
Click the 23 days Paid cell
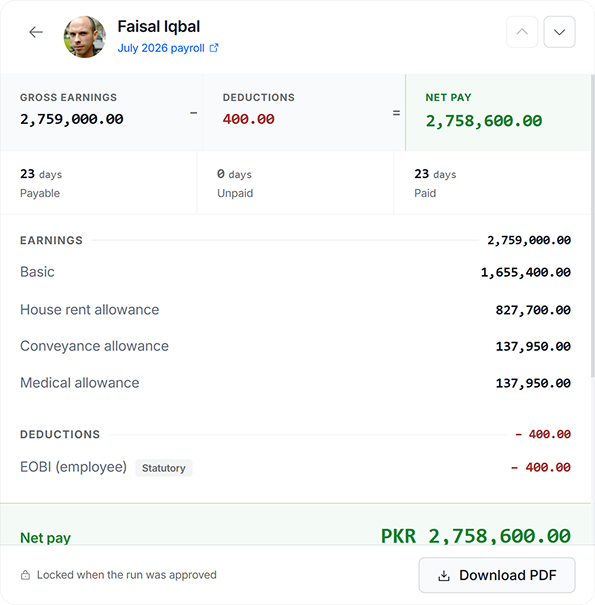(x=492, y=183)
